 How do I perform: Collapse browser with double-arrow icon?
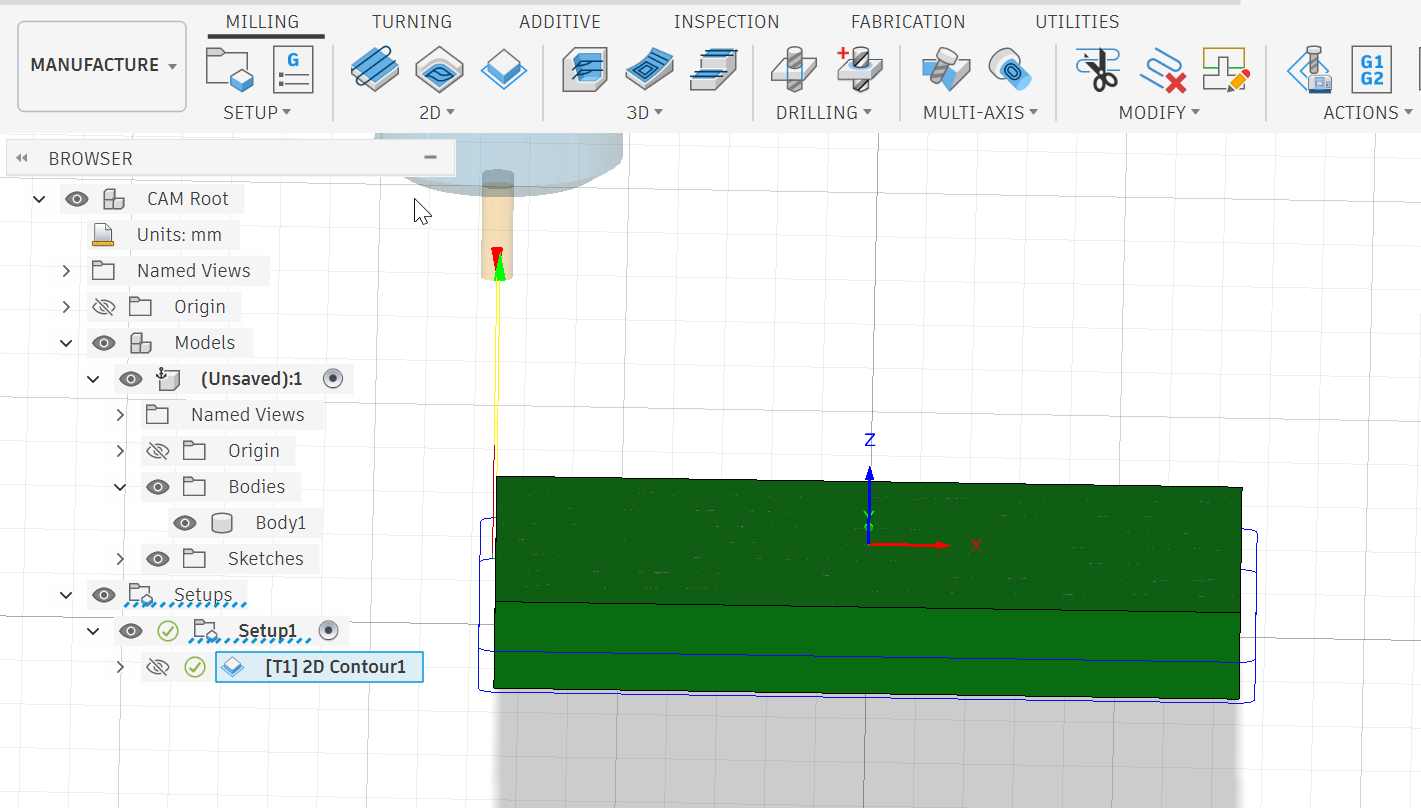pos(22,158)
